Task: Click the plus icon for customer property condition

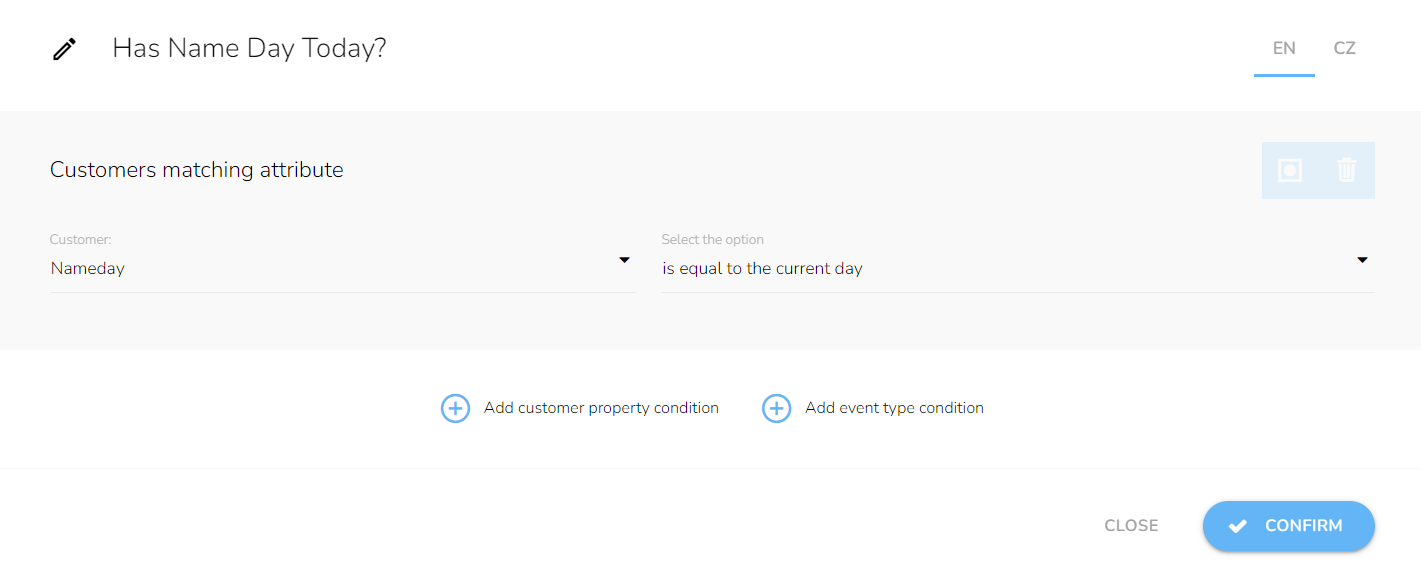Action: point(455,408)
